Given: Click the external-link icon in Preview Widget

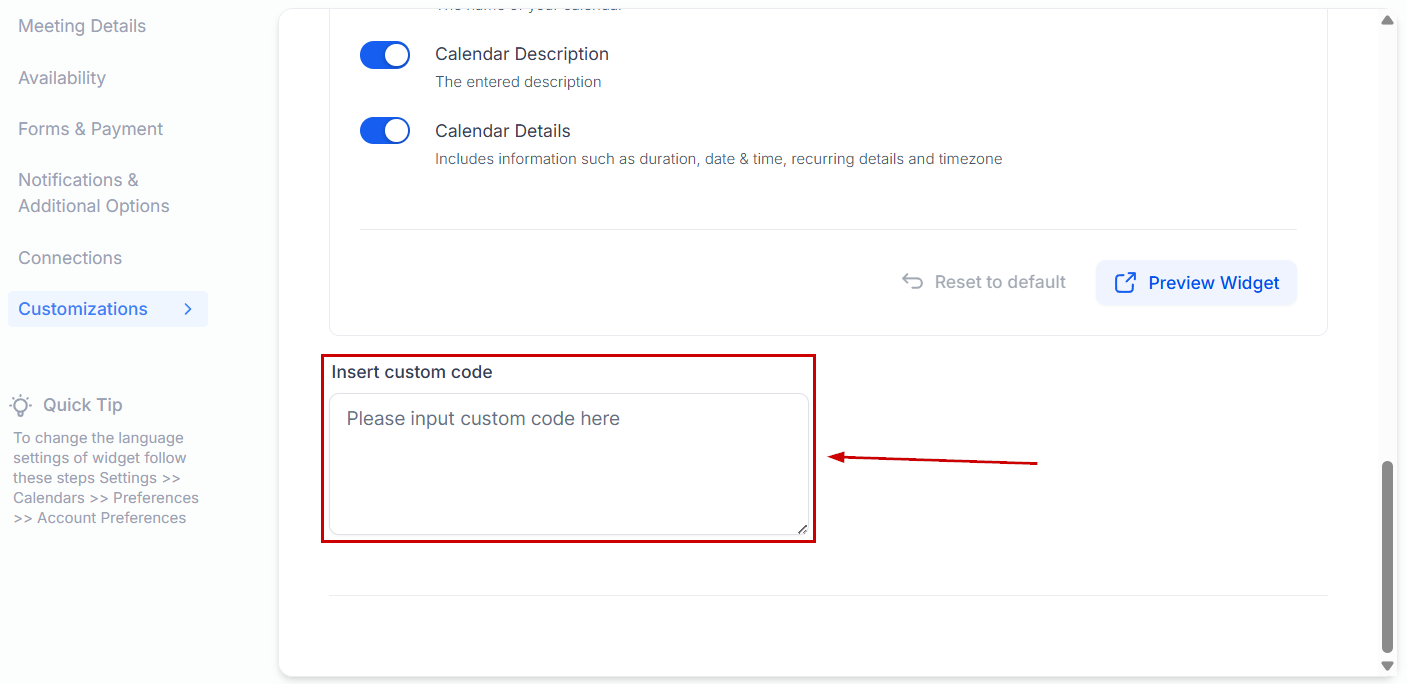Looking at the screenshot, I should point(1125,283).
